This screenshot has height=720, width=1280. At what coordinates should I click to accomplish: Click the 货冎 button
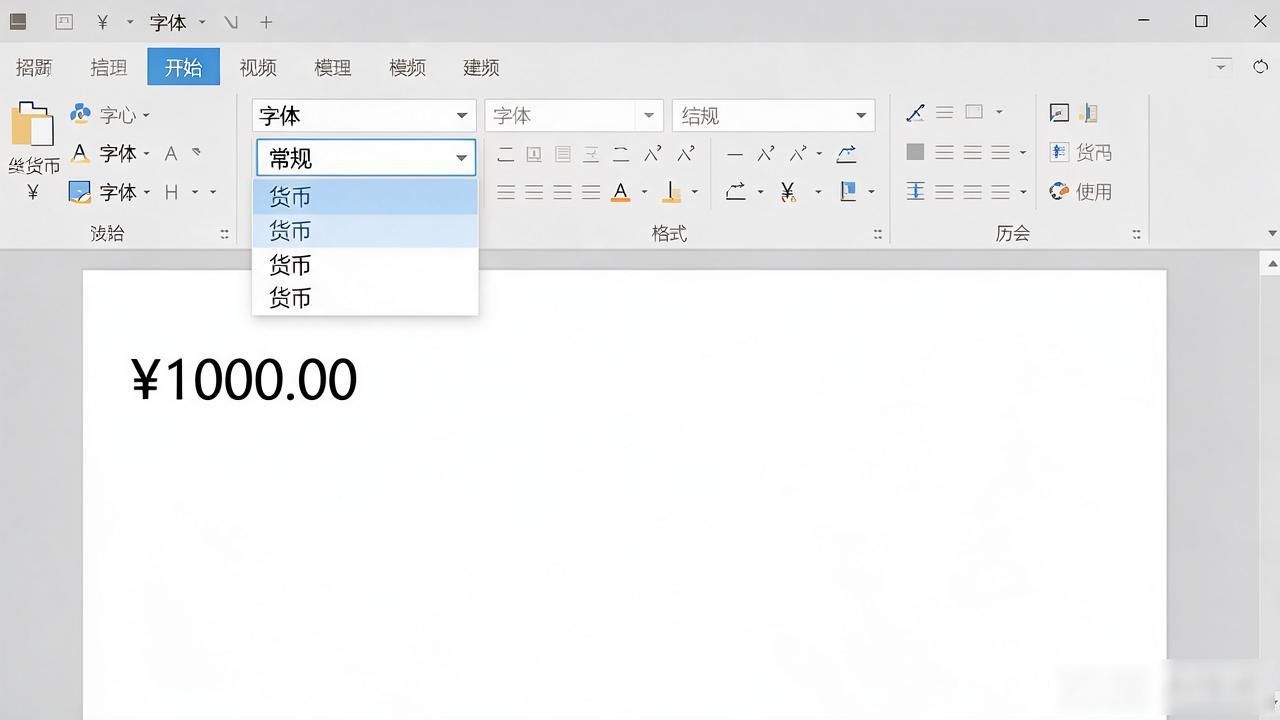click(x=1080, y=152)
